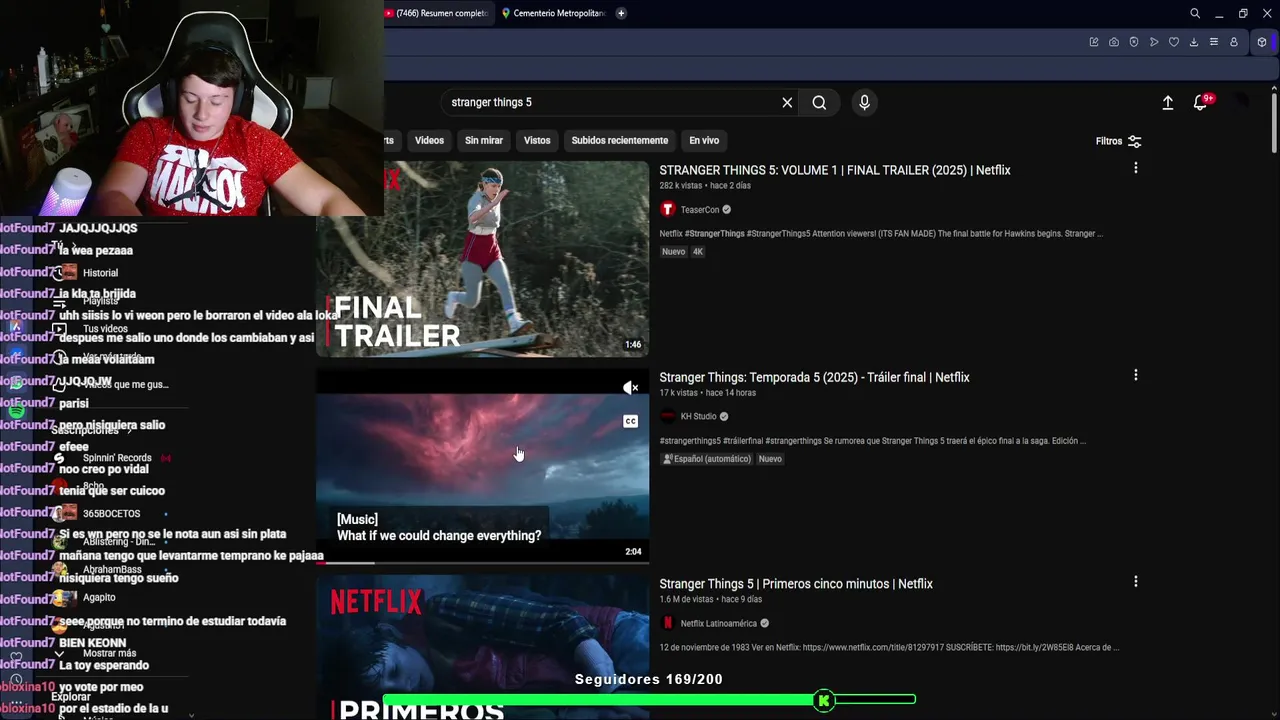
Task: Open the YouTube upload/create icon
Action: pos(1167,102)
